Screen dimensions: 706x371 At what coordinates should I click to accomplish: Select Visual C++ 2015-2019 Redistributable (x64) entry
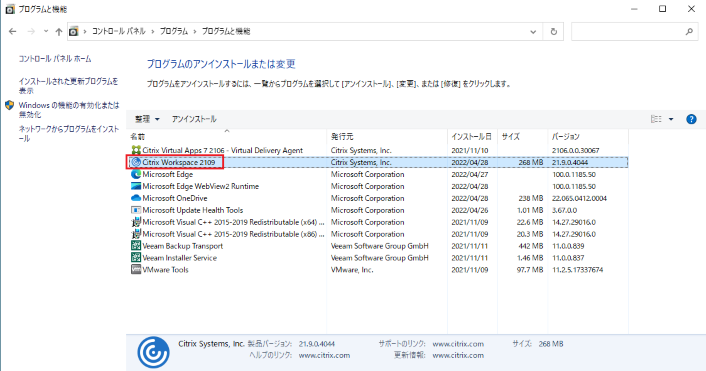click(377, 222)
